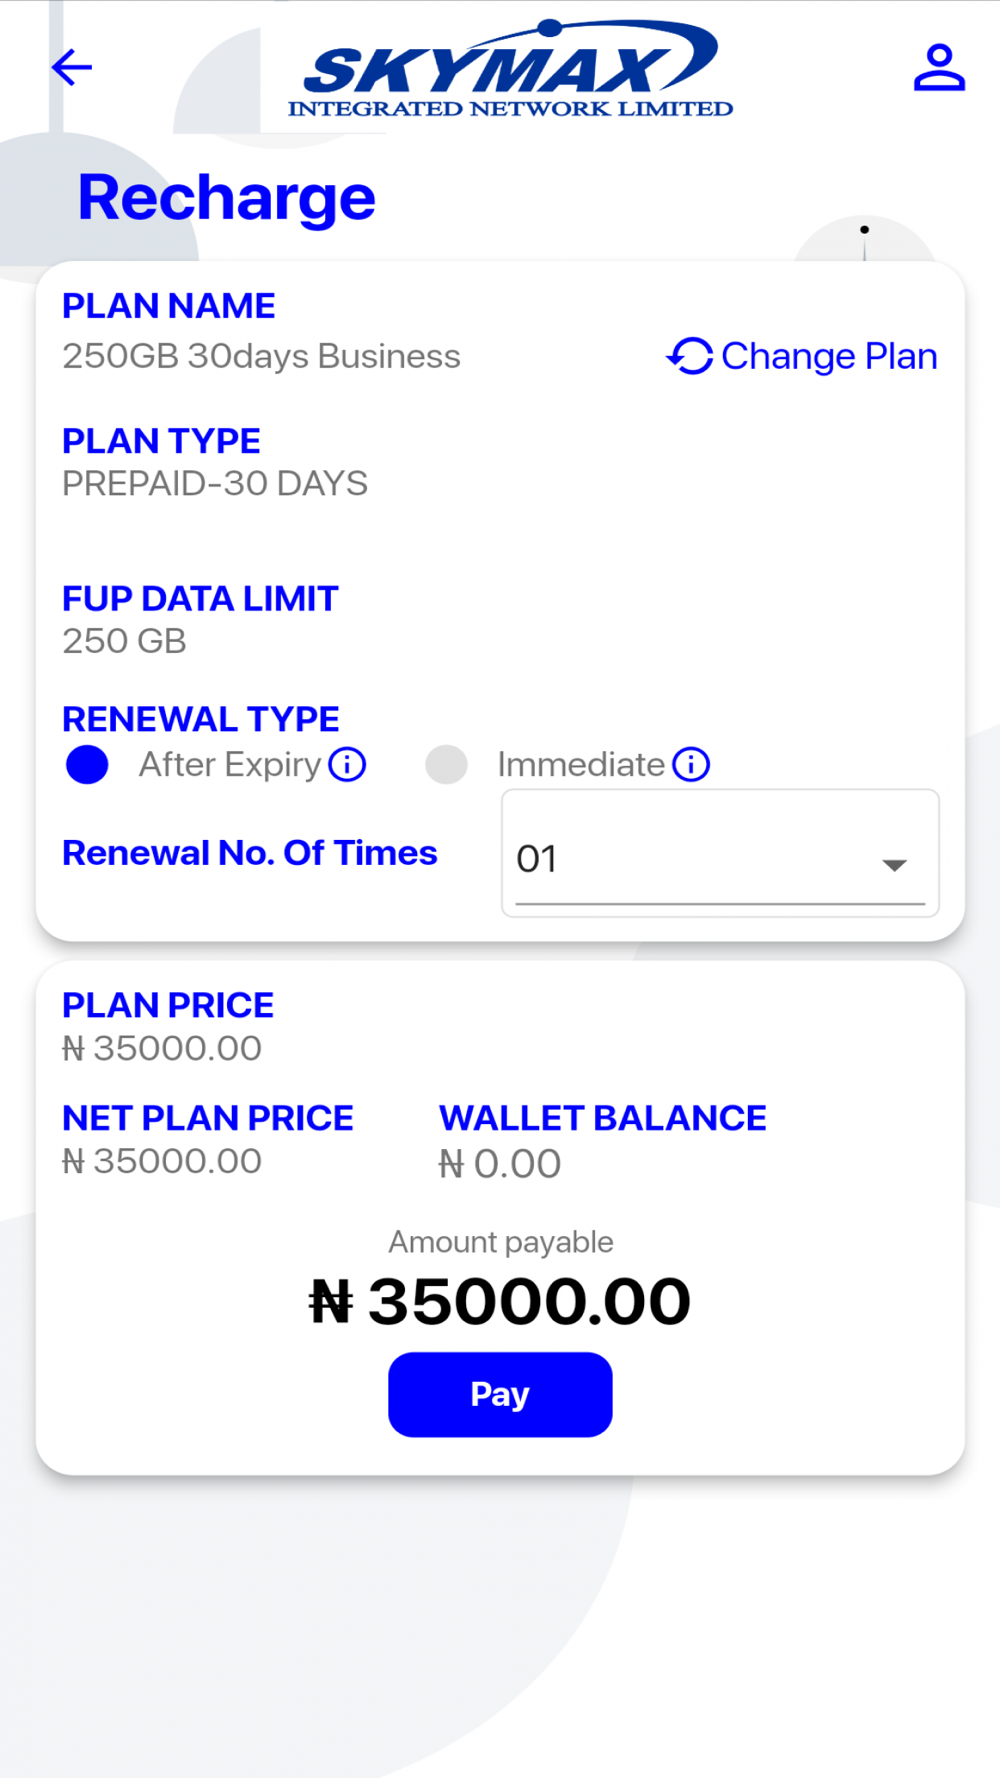This screenshot has width=1000, height=1778.
Task: Open the user profile icon
Action: (938, 68)
